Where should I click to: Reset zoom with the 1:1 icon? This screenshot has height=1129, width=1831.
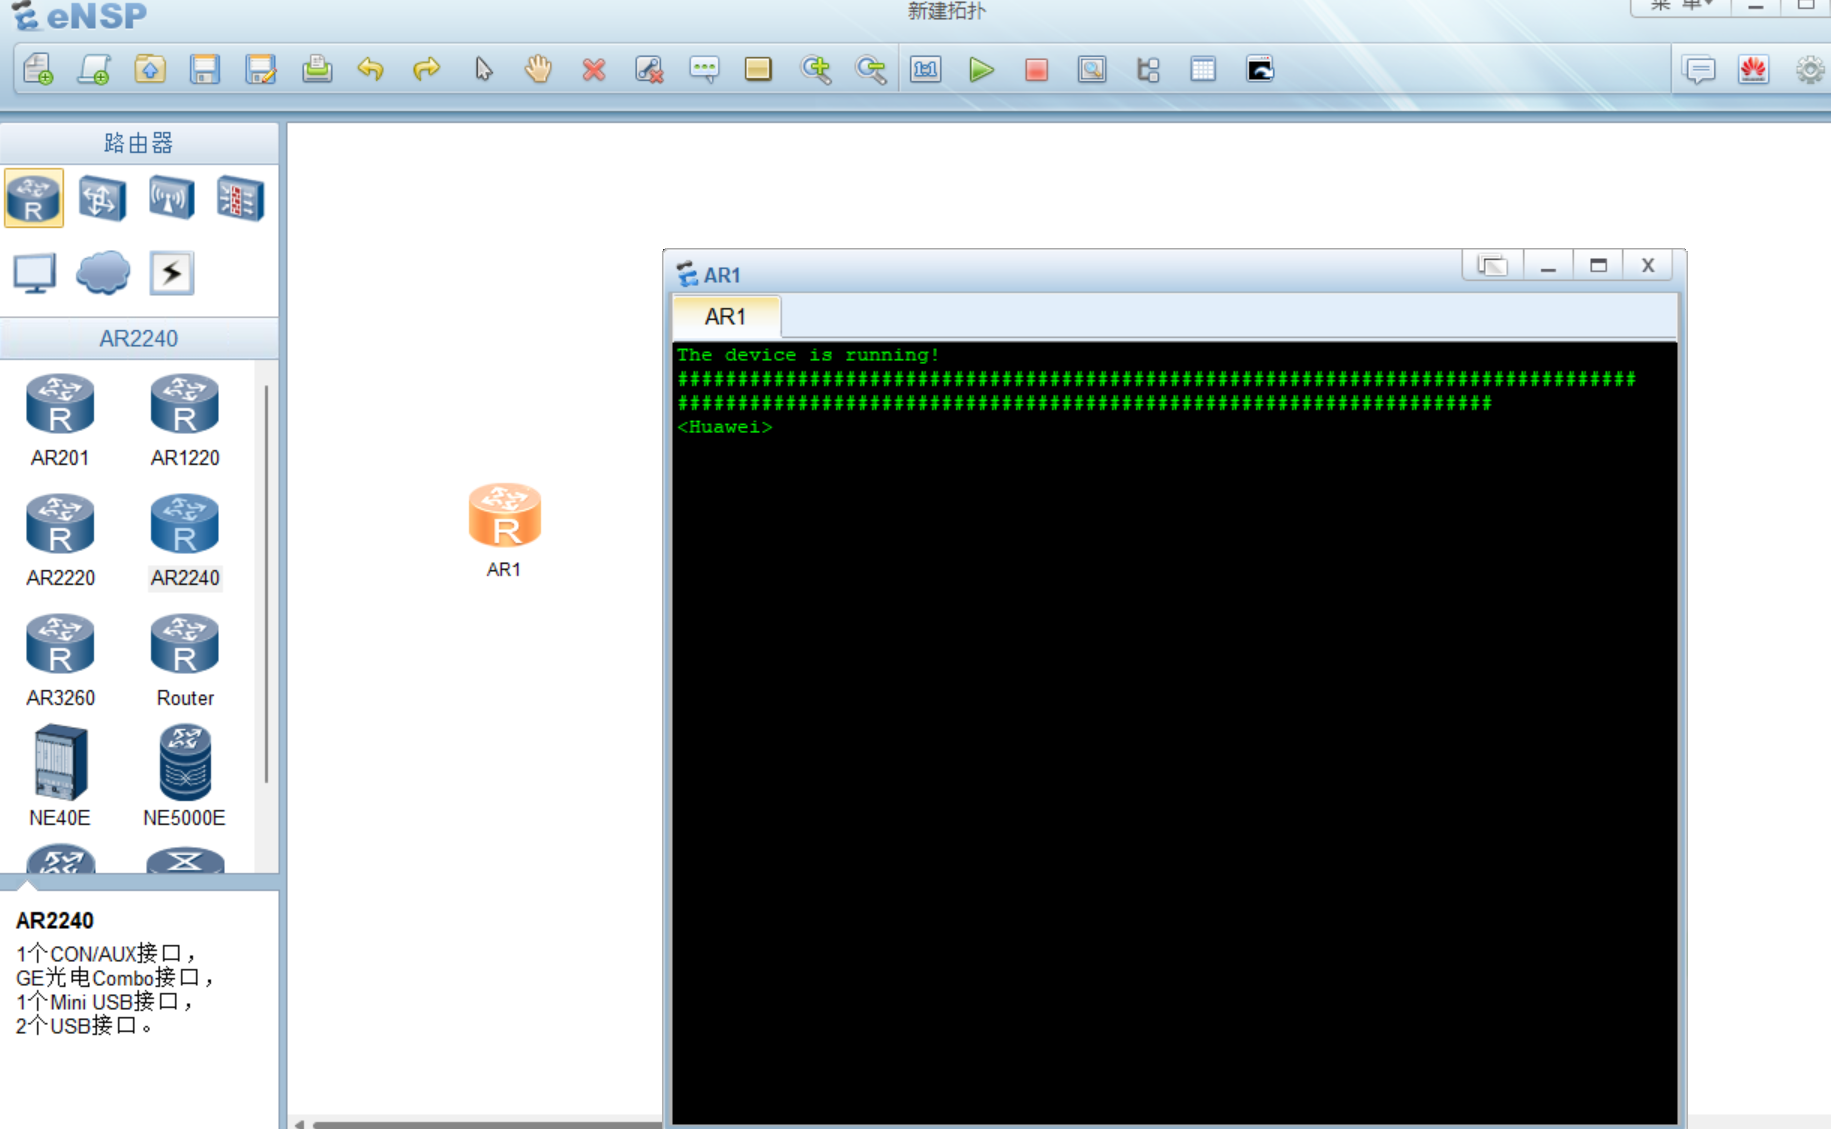[926, 70]
